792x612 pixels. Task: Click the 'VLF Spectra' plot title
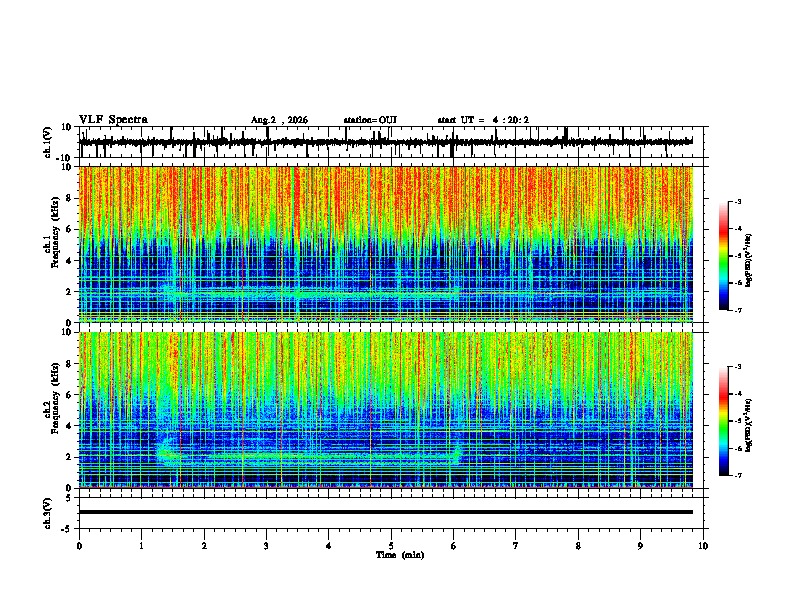pos(113,120)
